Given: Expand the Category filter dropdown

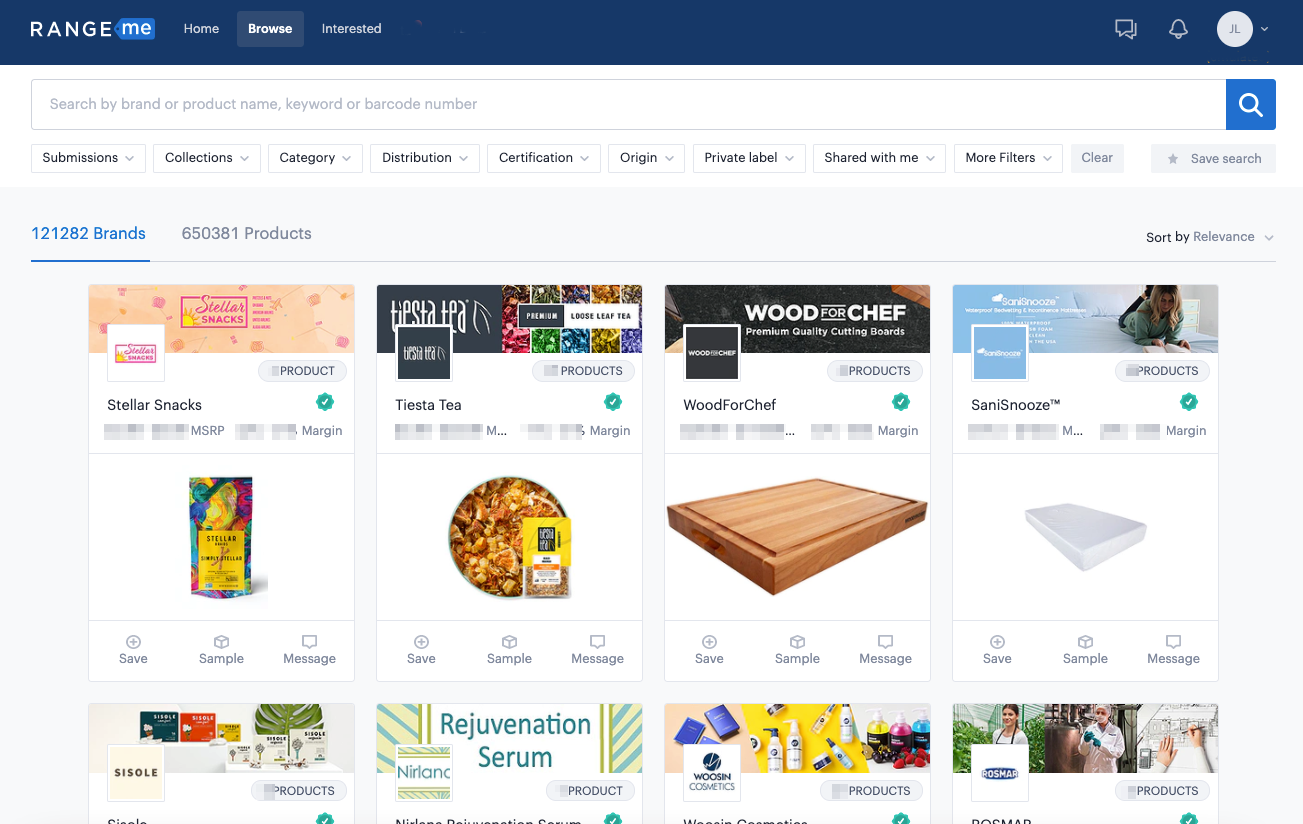Looking at the screenshot, I should 315,158.
